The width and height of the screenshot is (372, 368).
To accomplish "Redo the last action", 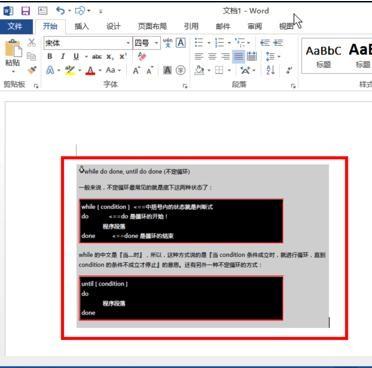I will [80, 11].
